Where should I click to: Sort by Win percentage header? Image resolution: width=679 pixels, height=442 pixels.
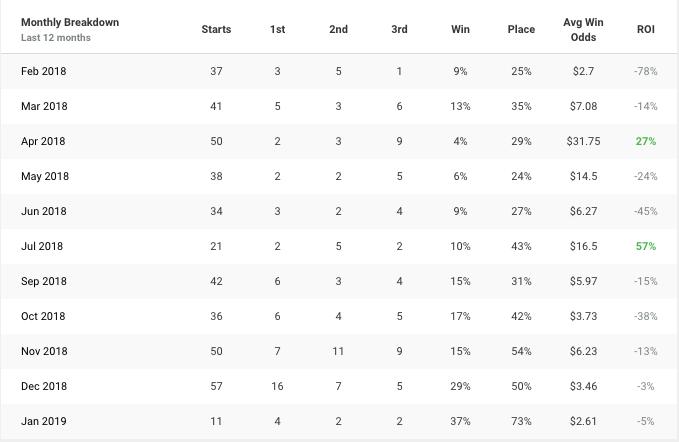coord(460,29)
